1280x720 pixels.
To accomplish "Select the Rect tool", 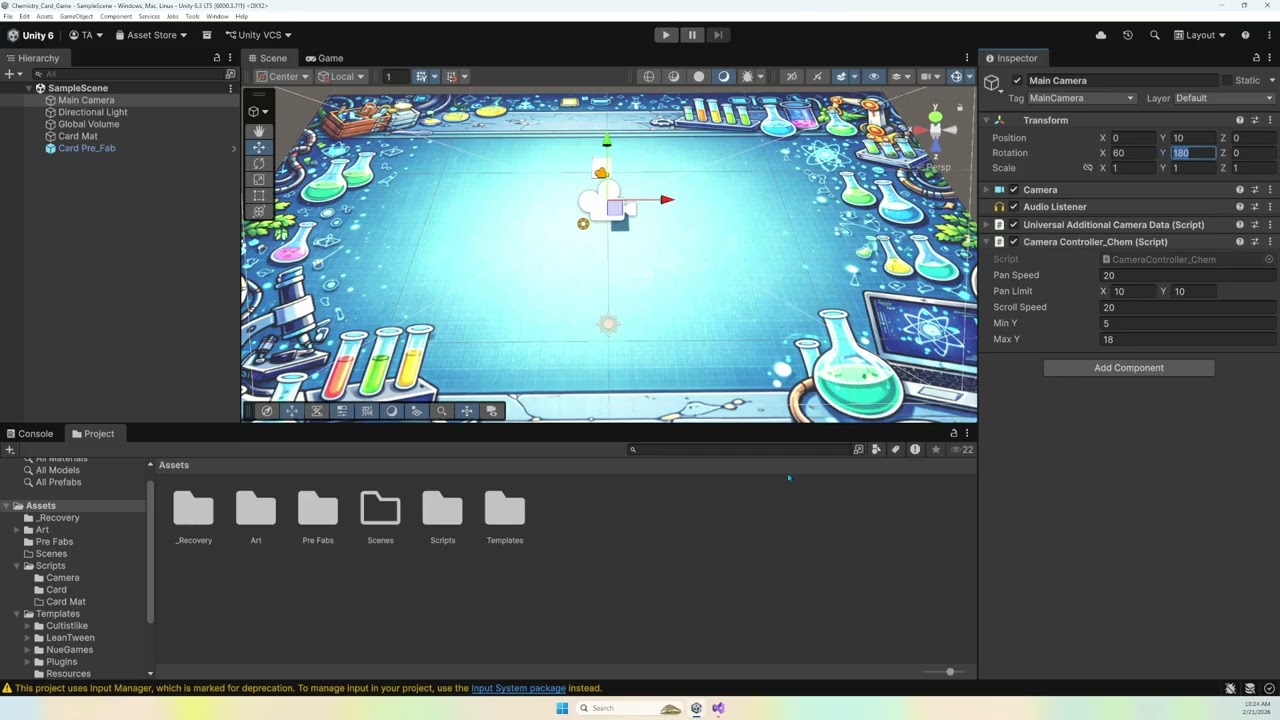I will tap(259, 195).
